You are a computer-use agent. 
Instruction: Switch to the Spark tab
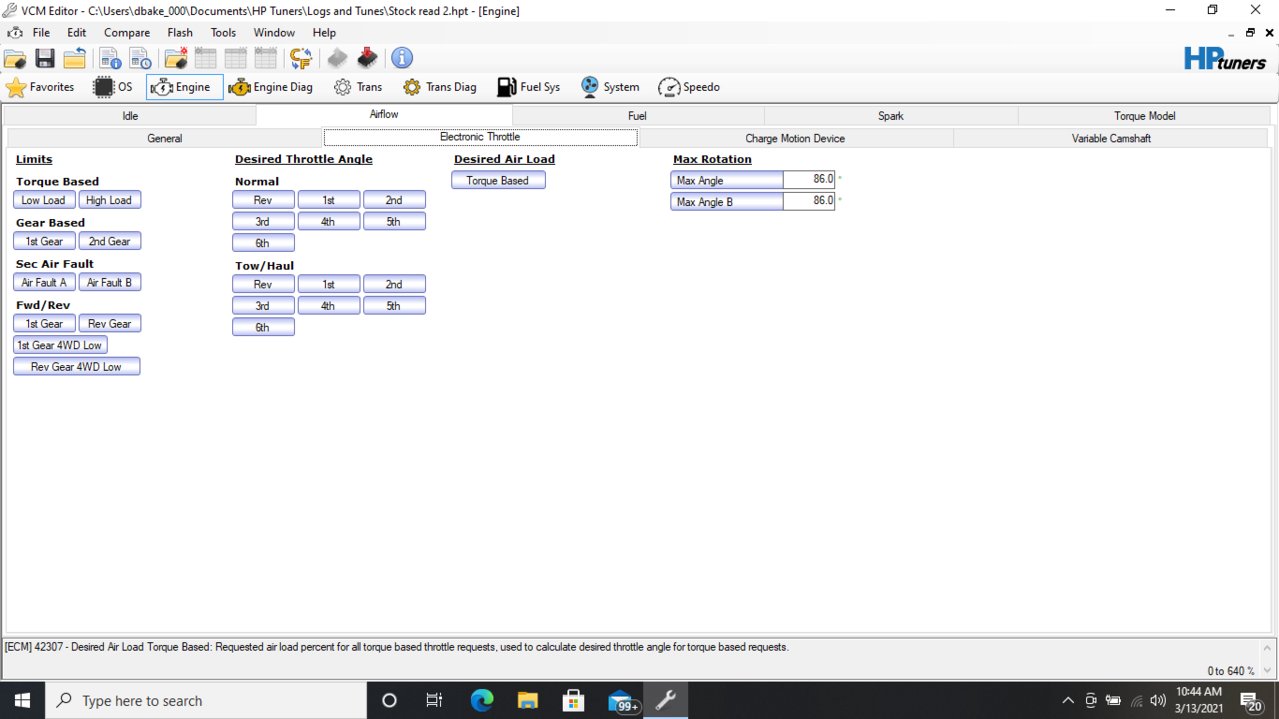(891, 116)
